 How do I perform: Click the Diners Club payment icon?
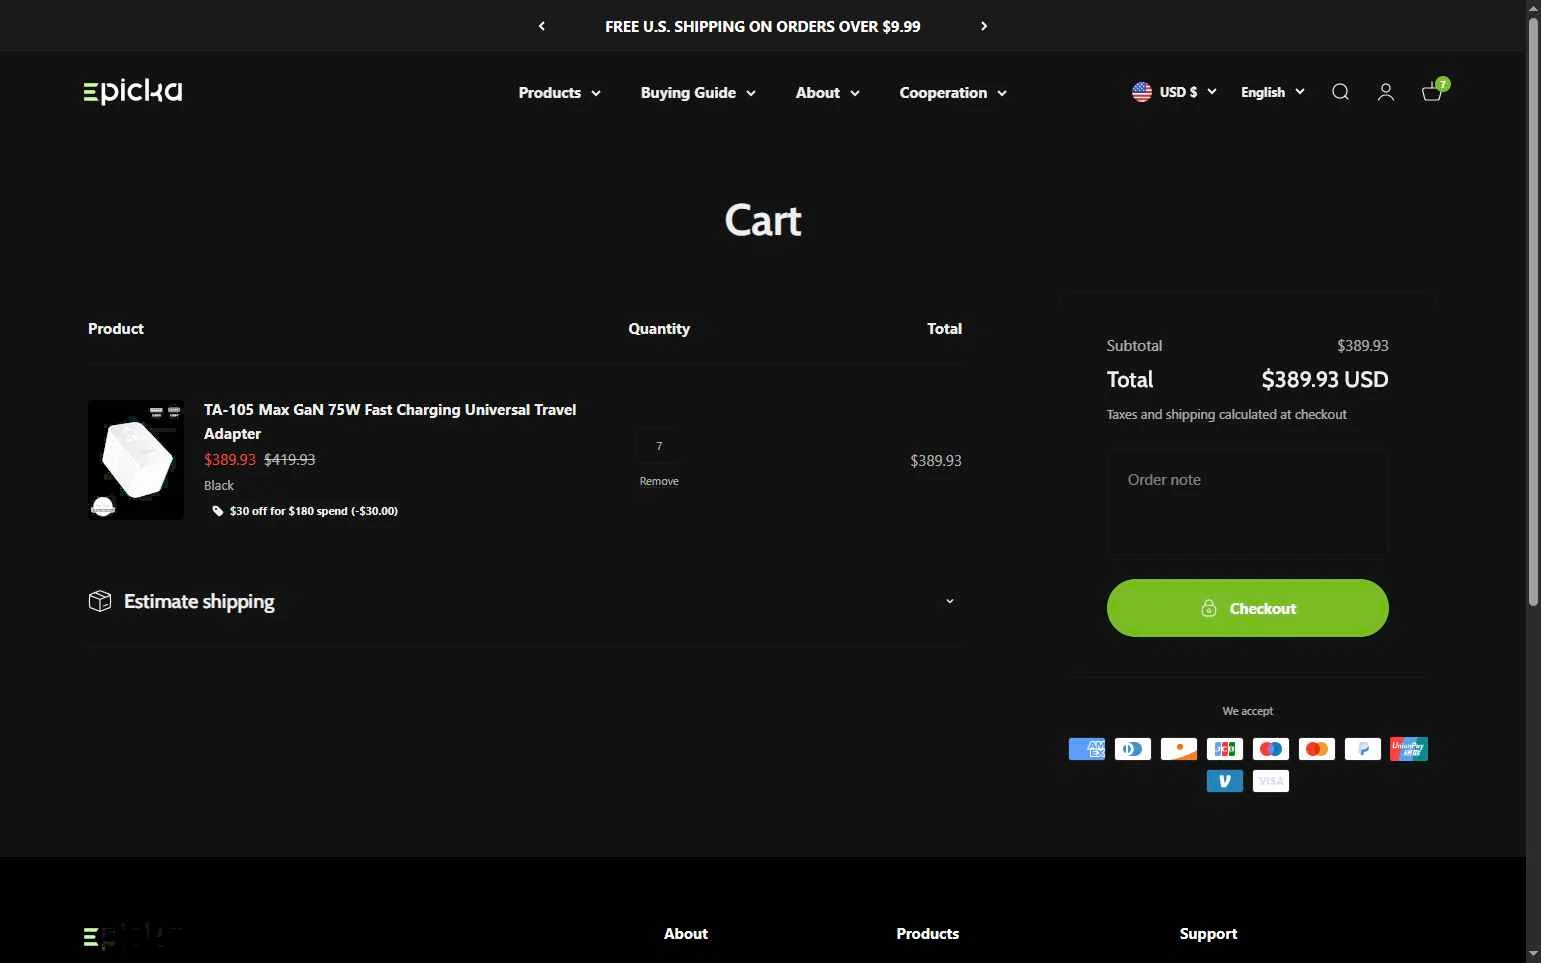pyautogui.click(x=1133, y=749)
